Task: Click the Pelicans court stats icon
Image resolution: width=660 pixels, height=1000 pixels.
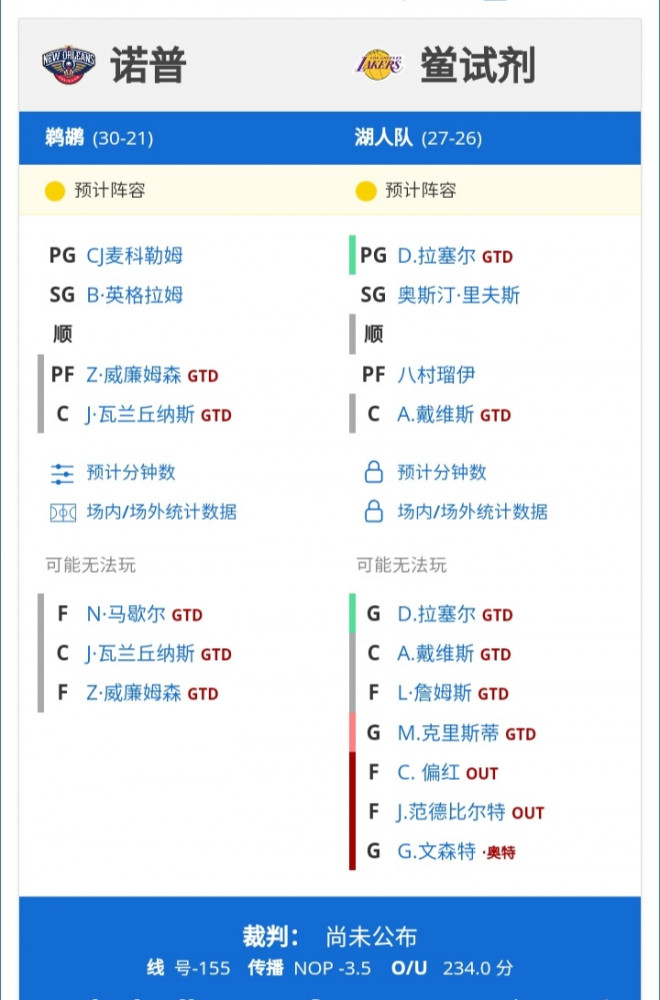Action: [62, 512]
